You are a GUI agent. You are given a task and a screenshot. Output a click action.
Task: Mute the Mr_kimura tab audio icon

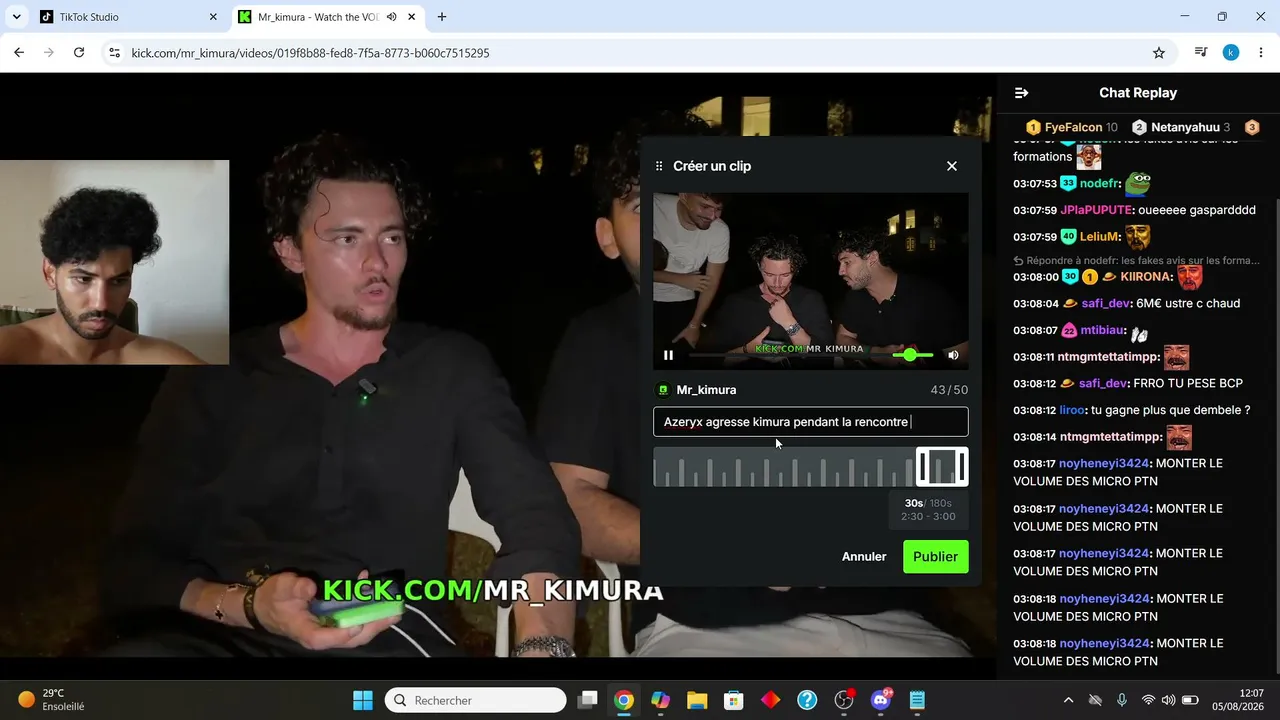[391, 17]
